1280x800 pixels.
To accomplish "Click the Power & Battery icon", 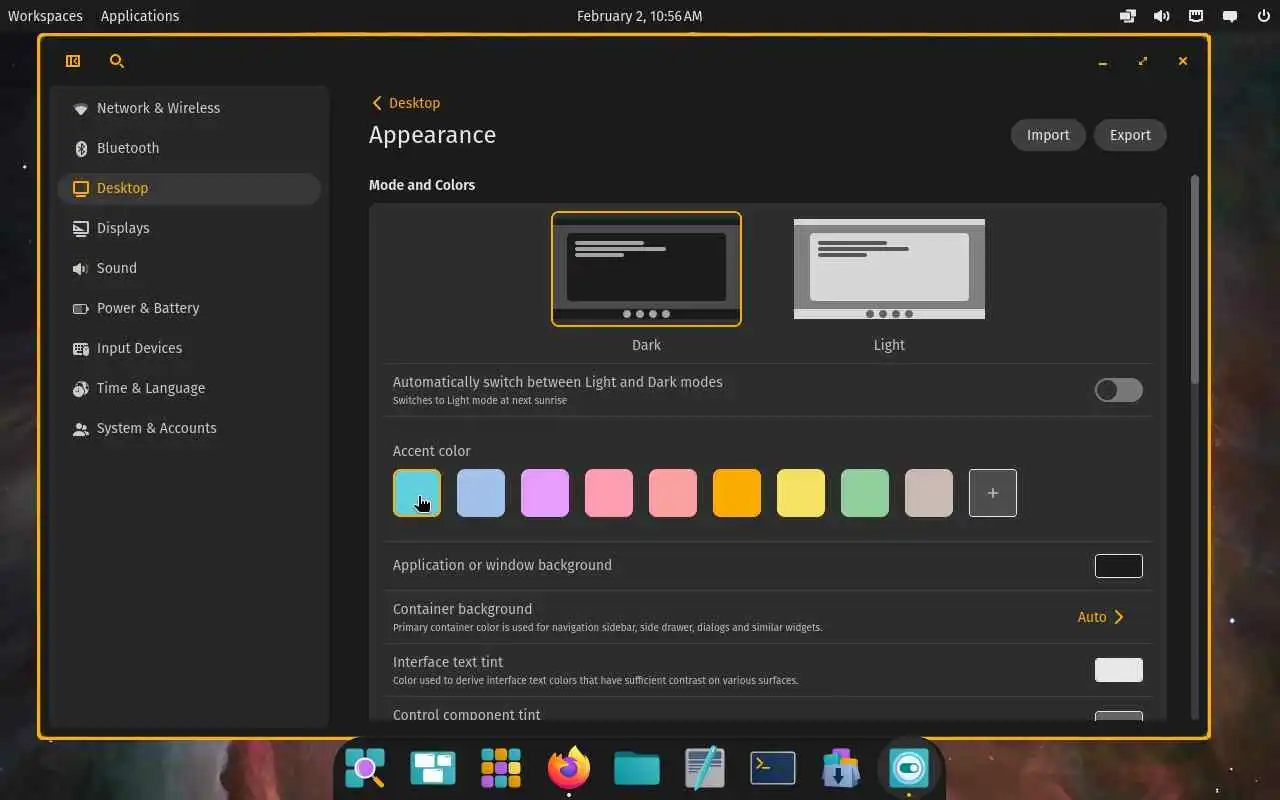I will [81, 308].
